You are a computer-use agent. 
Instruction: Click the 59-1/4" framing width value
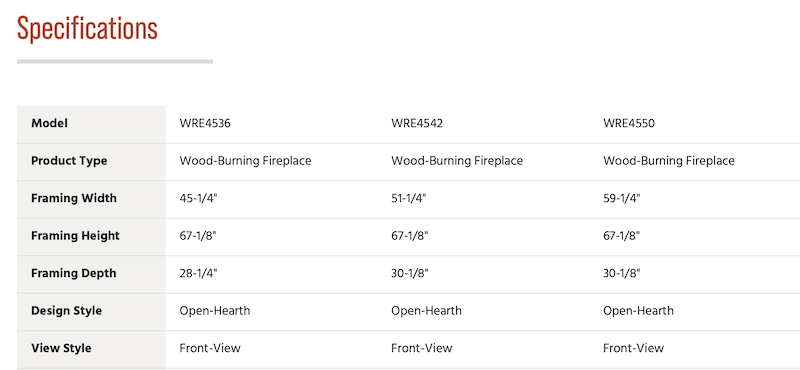point(621,198)
